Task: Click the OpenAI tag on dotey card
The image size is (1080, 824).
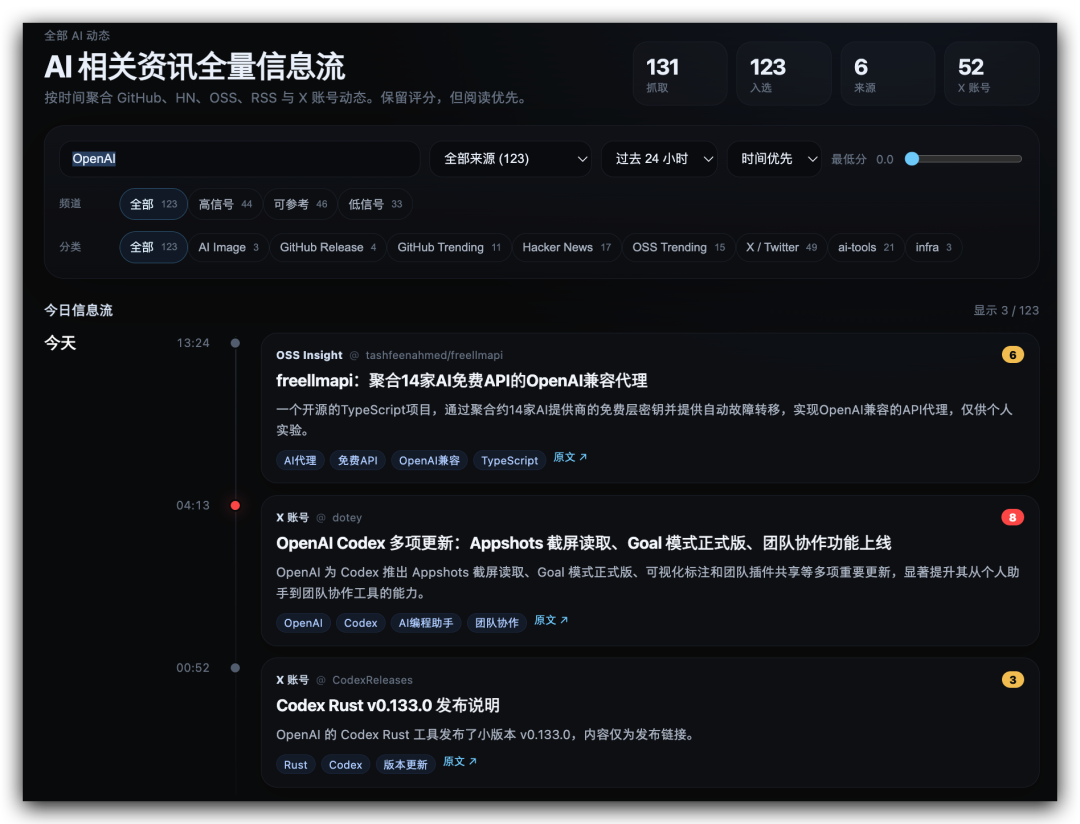Action: pyautogui.click(x=303, y=623)
